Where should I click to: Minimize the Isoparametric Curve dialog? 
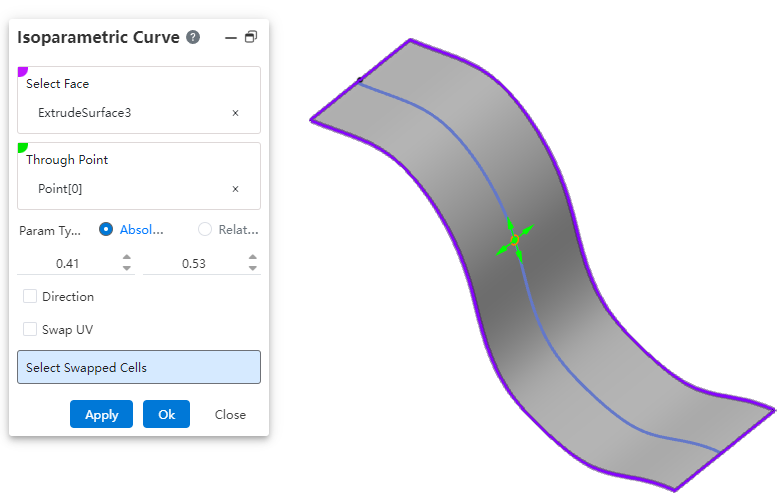[231, 37]
